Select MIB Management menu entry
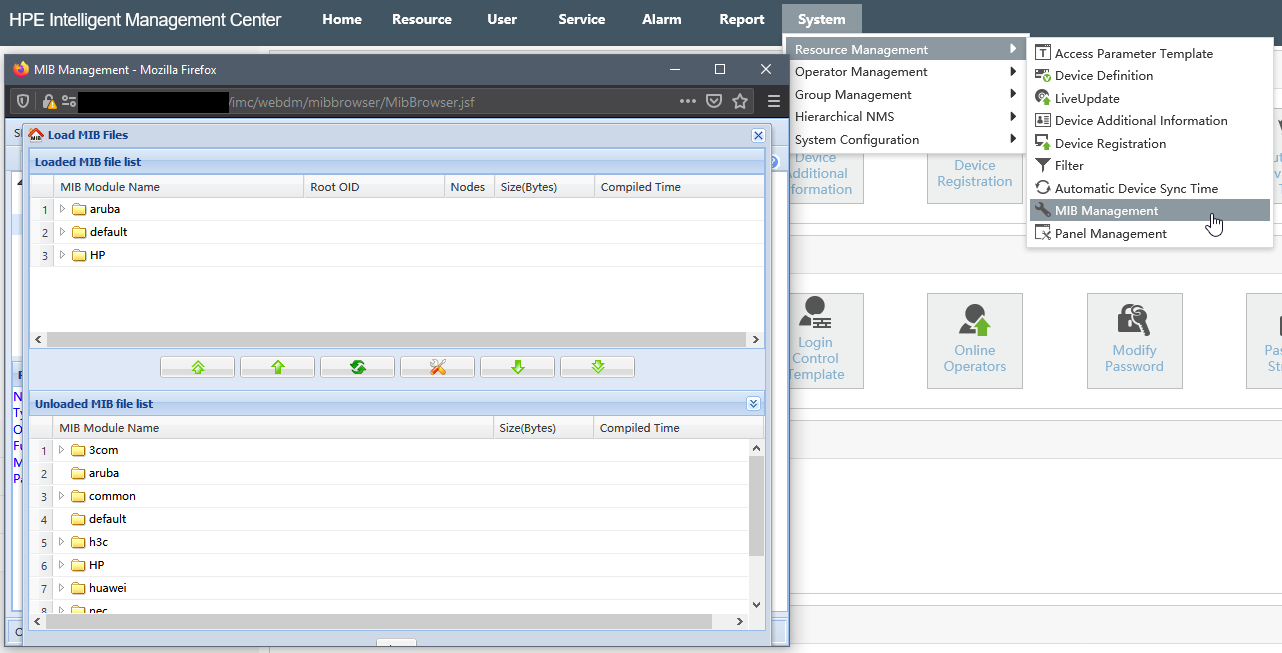Viewport: 1282px width, 653px height. click(x=1150, y=211)
